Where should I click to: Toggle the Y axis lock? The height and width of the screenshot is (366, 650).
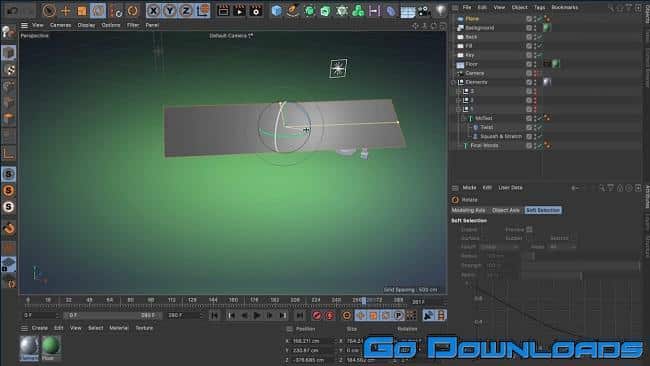click(170, 10)
